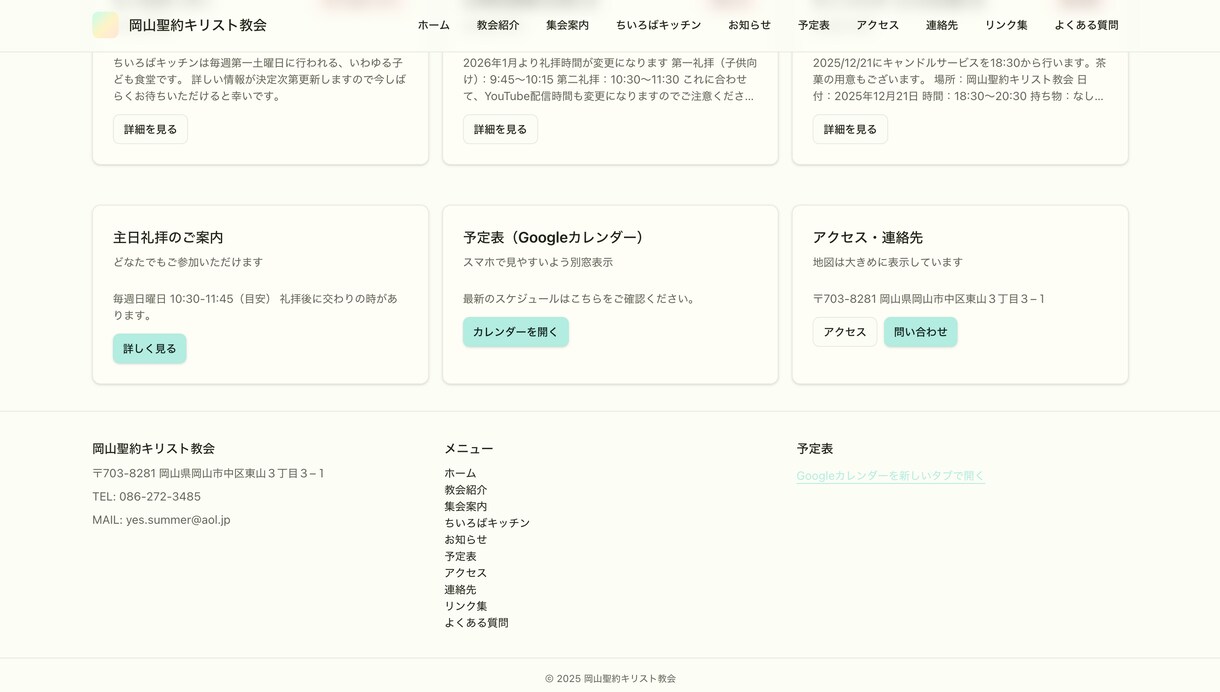Click footer menu お知らせ link
The image size is (1220, 692).
pos(466,540)
